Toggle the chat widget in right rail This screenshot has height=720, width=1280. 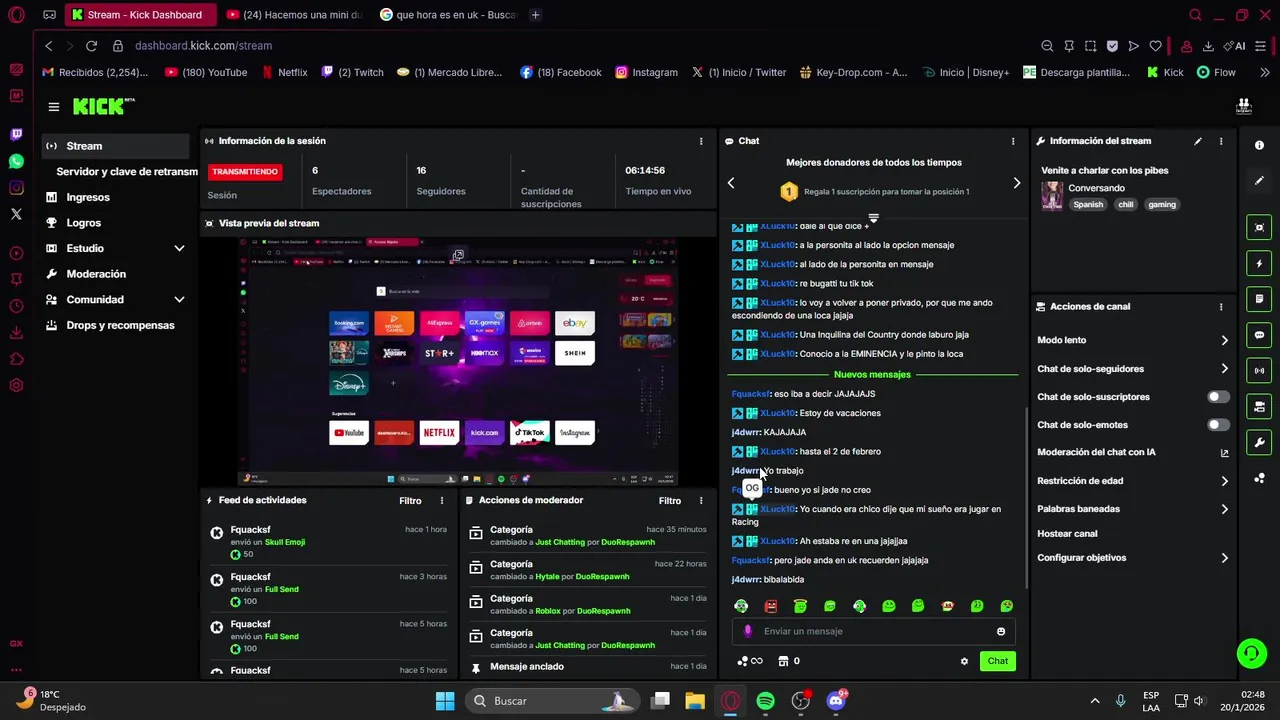point(1259,335)
